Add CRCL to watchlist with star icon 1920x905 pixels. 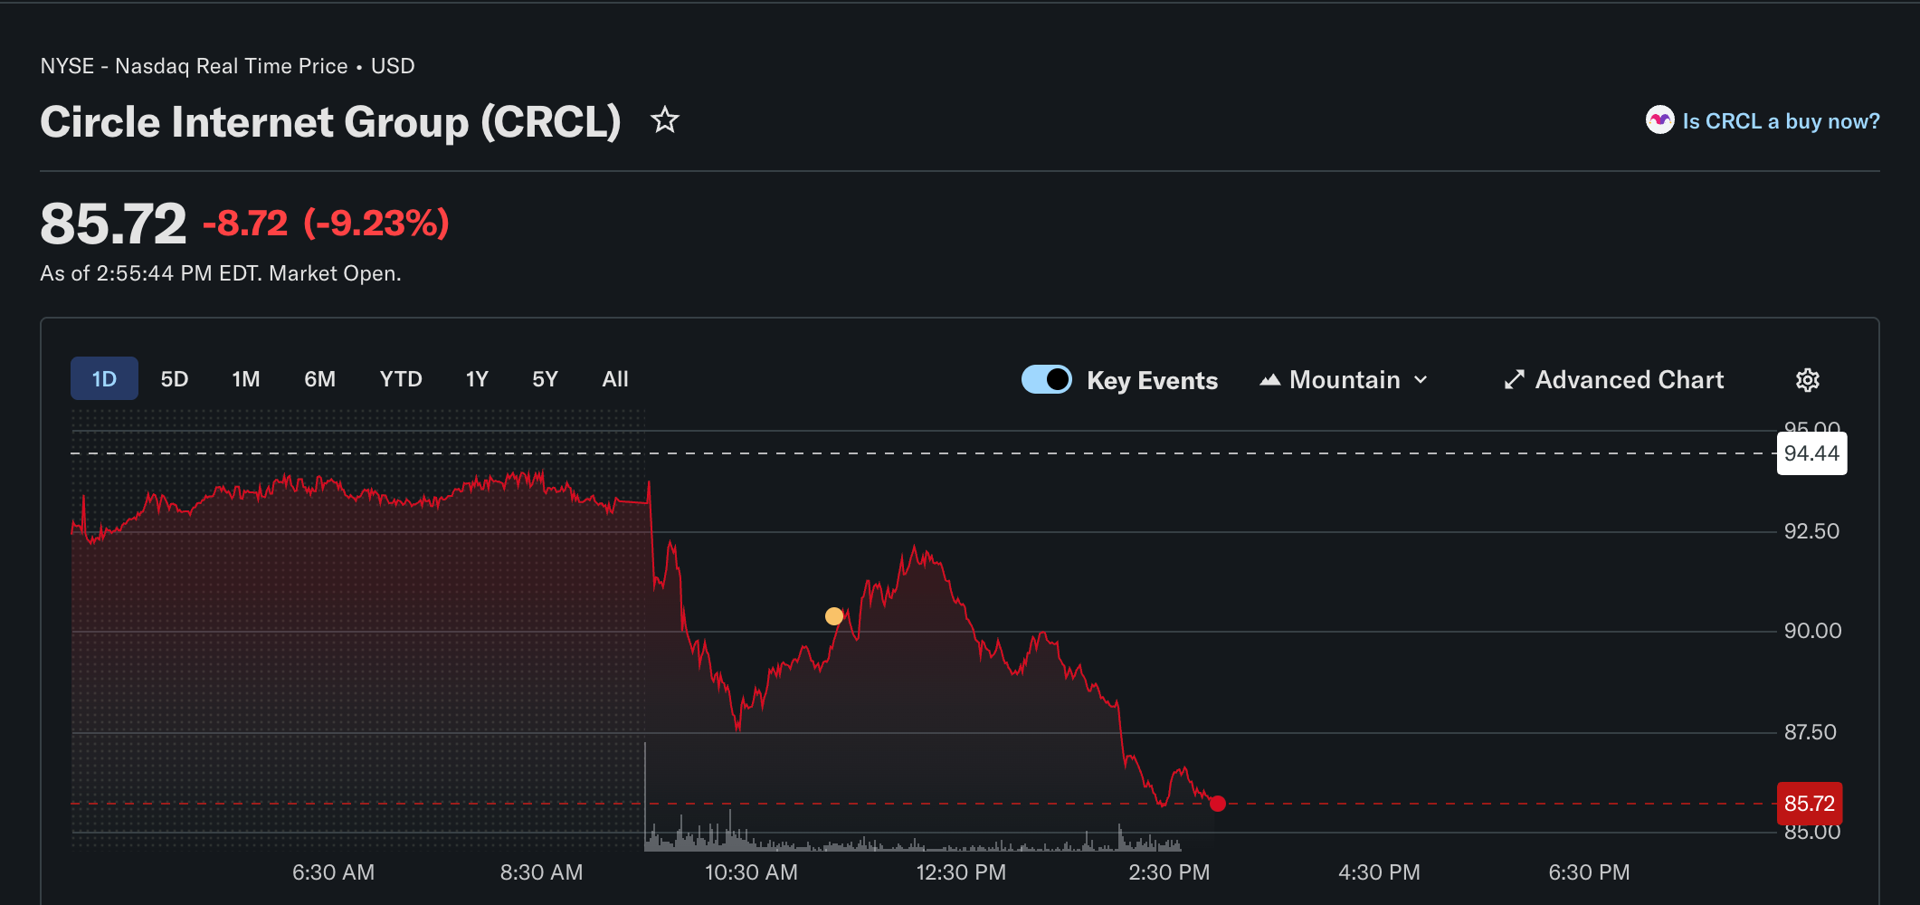click(665, 121)
